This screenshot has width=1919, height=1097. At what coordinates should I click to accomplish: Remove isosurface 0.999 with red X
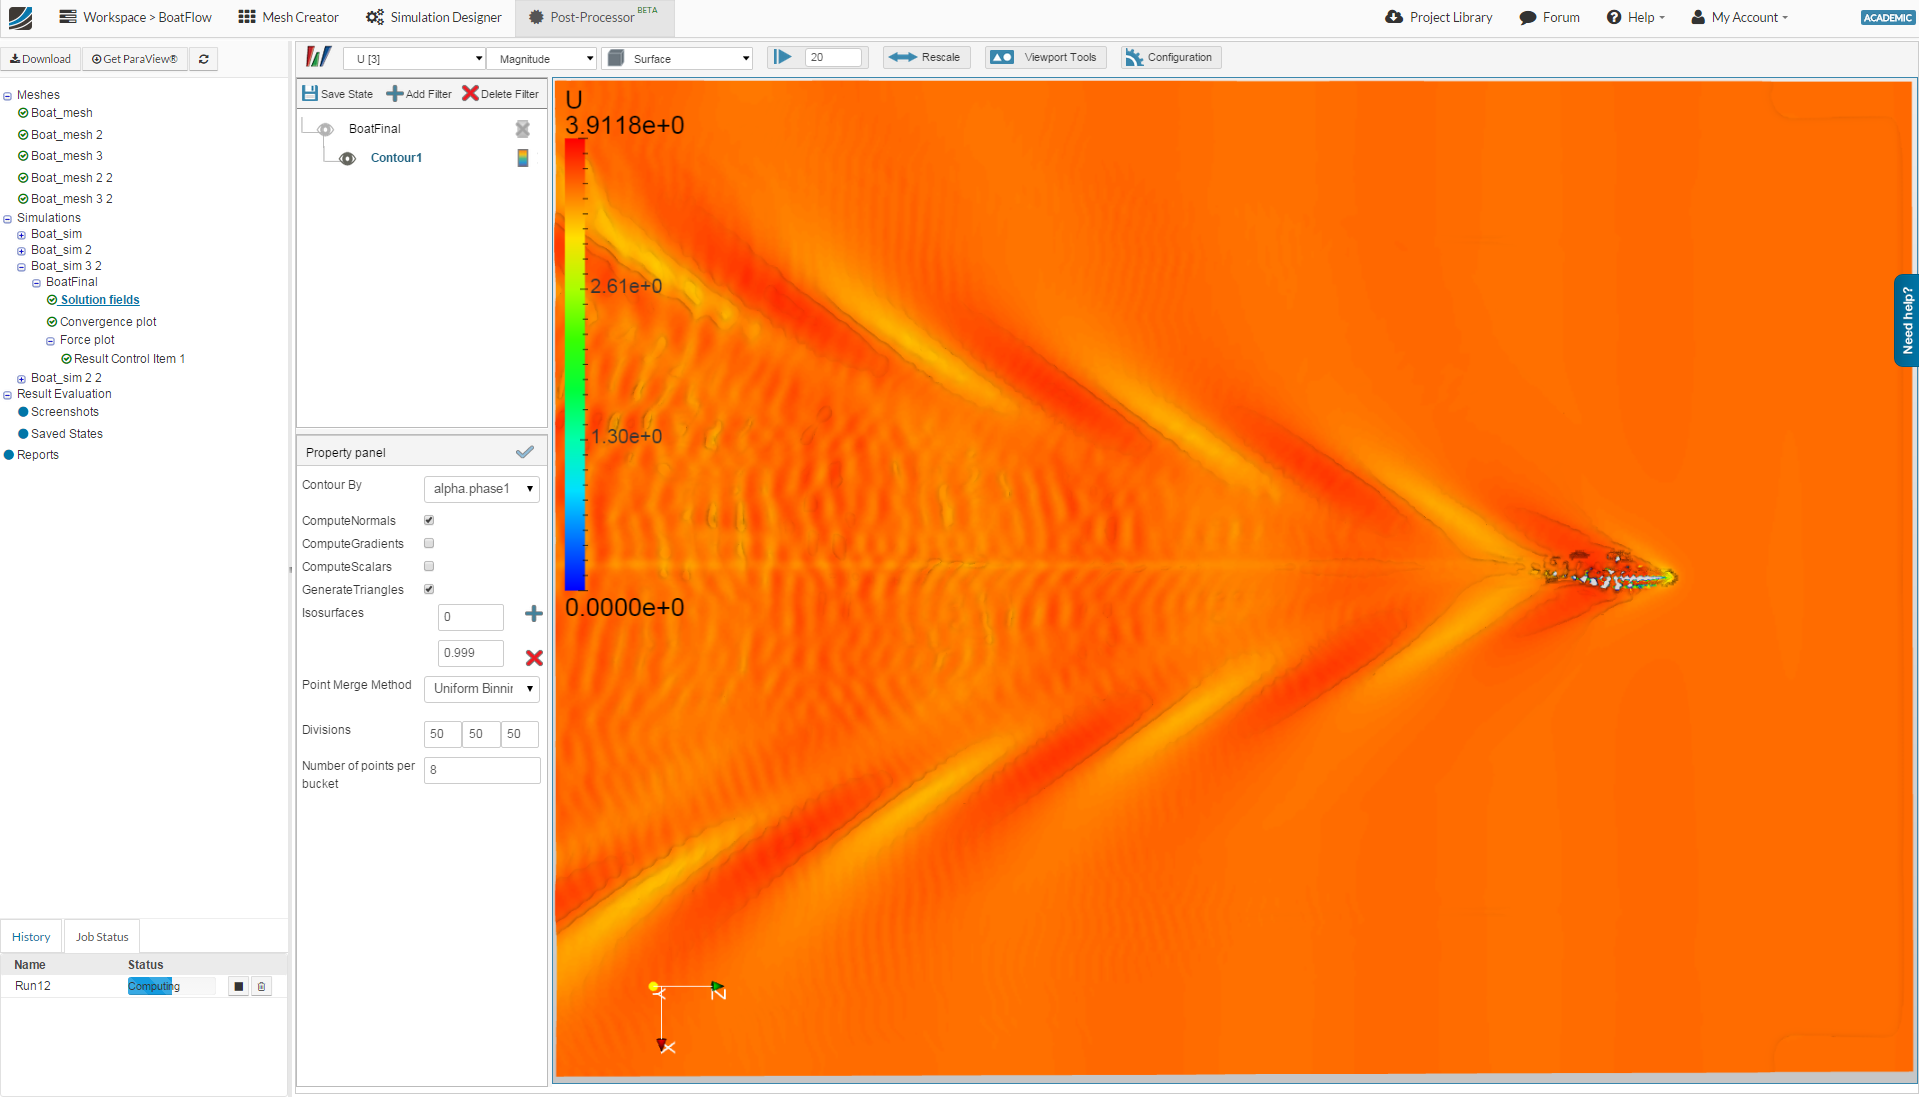pyautogui.click(x=534, y=657)
